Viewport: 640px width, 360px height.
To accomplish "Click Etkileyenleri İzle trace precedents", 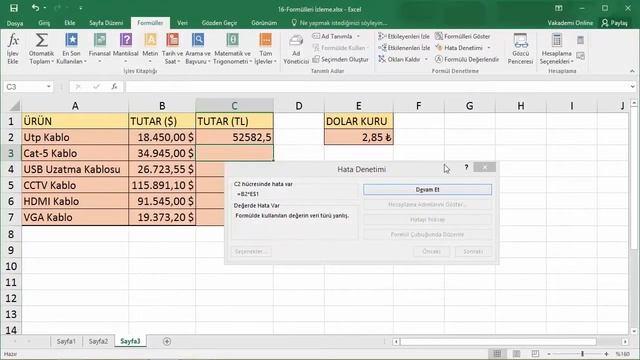I will [404, 36].
